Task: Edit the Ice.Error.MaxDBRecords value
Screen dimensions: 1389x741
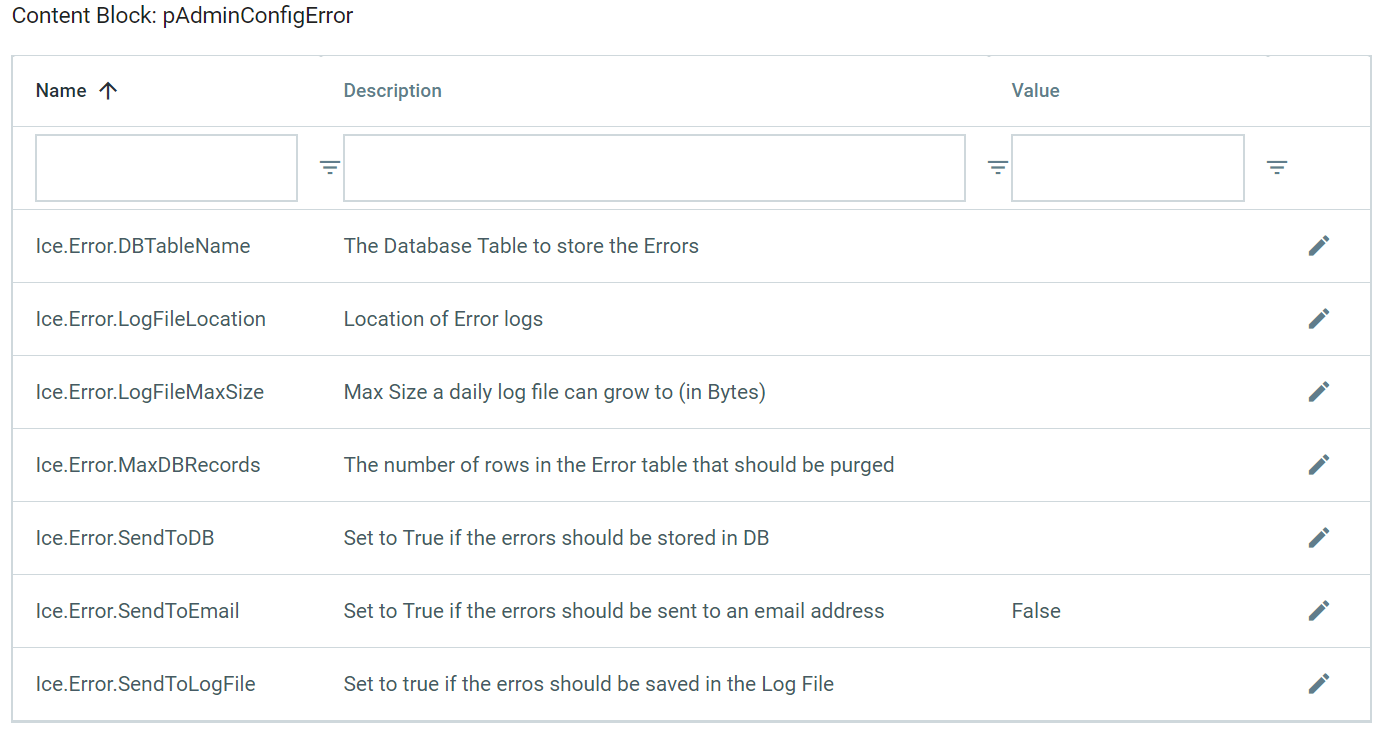Action: pos(1319,465)
